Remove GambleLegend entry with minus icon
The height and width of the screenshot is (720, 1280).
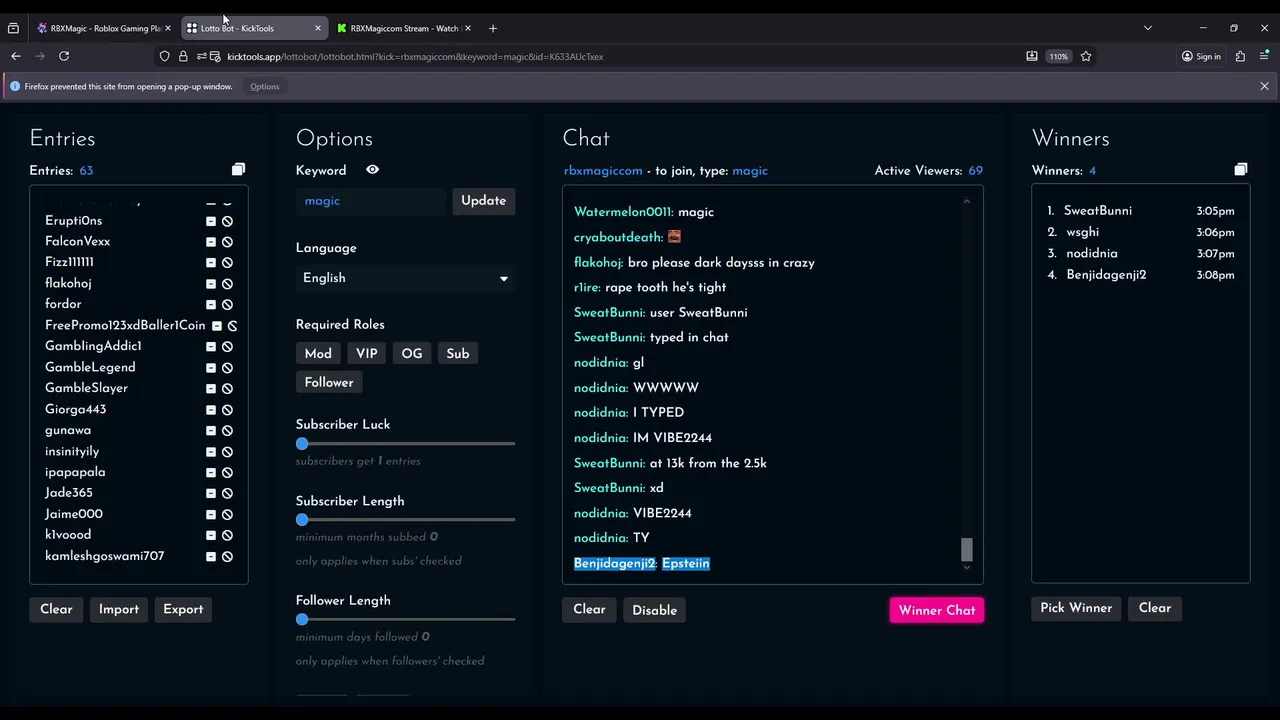(211, 368)
